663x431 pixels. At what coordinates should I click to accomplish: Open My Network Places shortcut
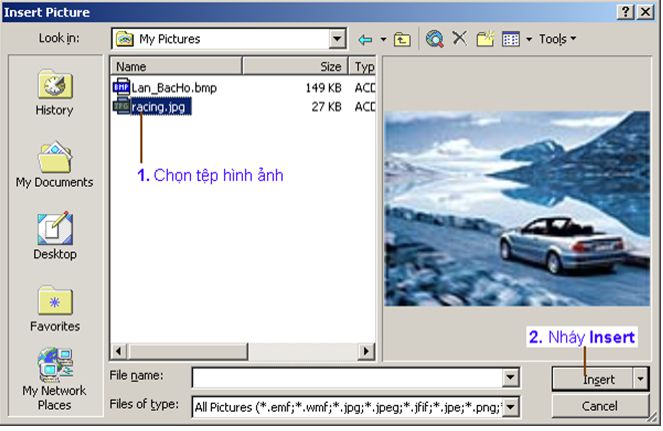pyautogui.click(x=54, y=379)
